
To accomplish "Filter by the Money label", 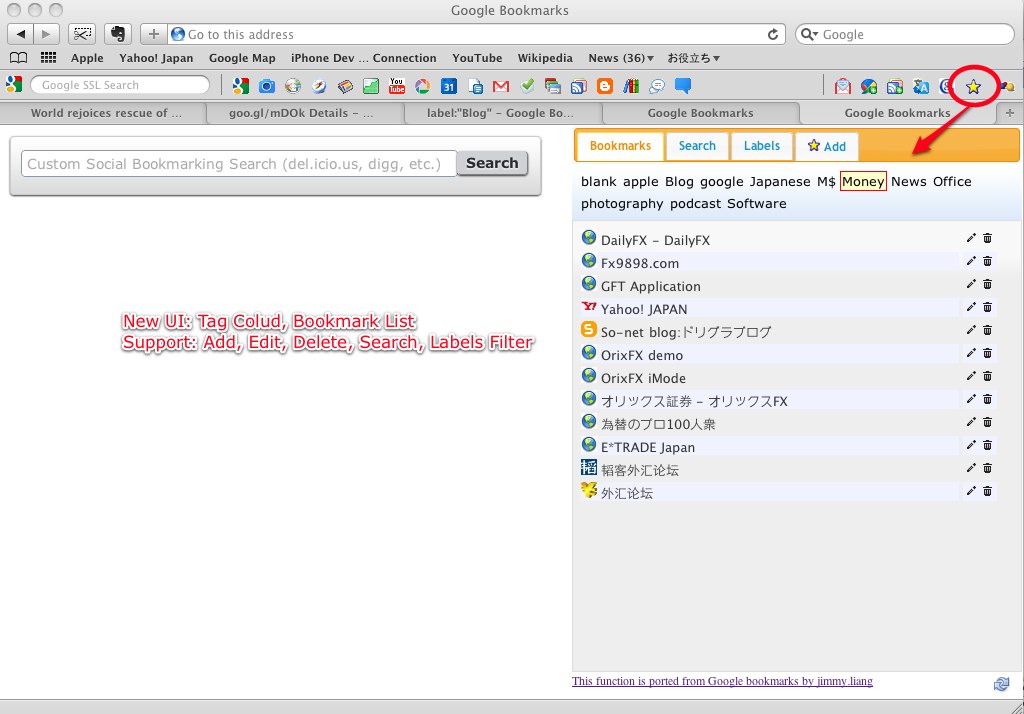I will (863, 182).
